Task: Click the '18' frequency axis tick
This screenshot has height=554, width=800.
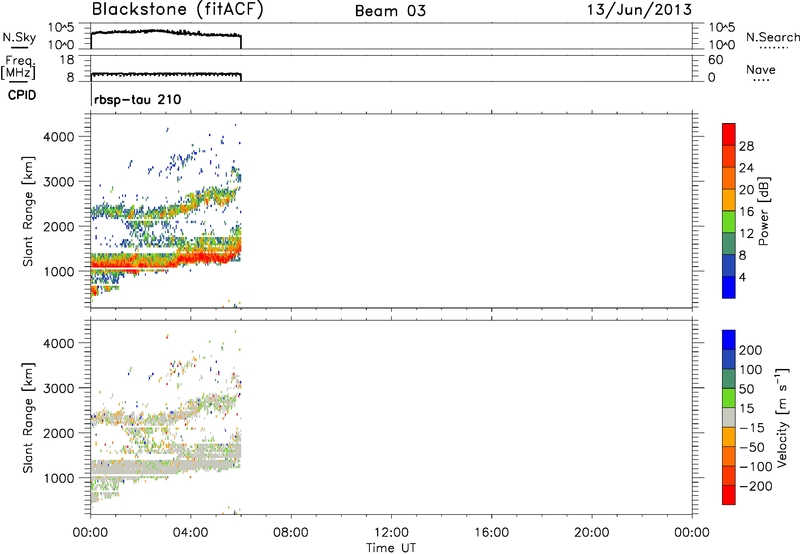Action: [66, 60]
